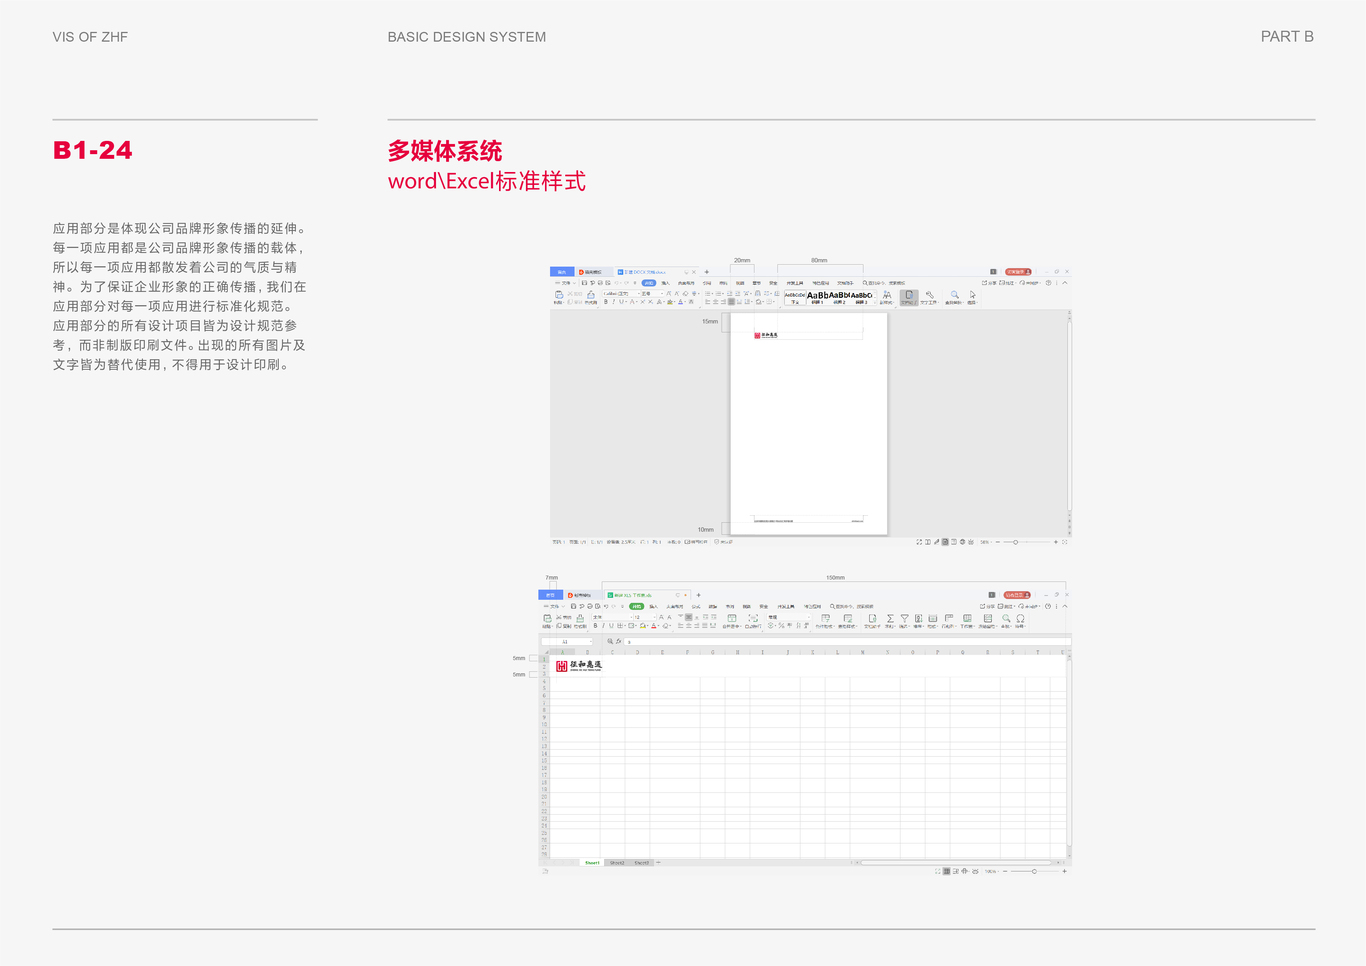Switch to page layout view in Word status bar
Screen dimensions: 1366x966
click(x=945, y=542)
